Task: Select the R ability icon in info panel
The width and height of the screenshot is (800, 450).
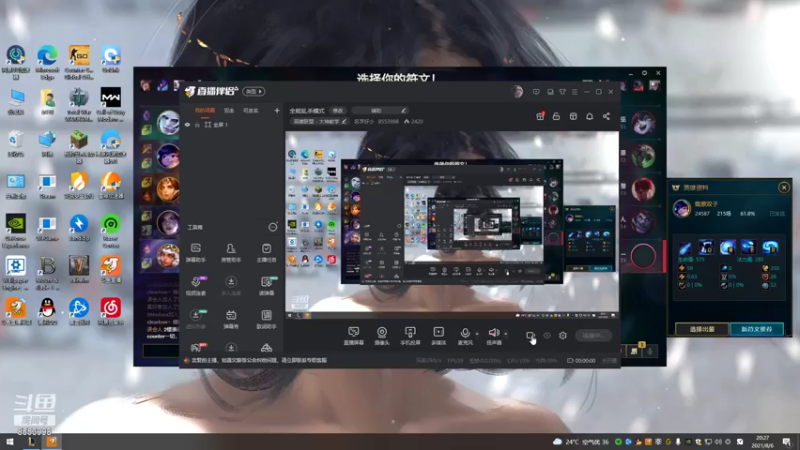Action: coord(770,247)
